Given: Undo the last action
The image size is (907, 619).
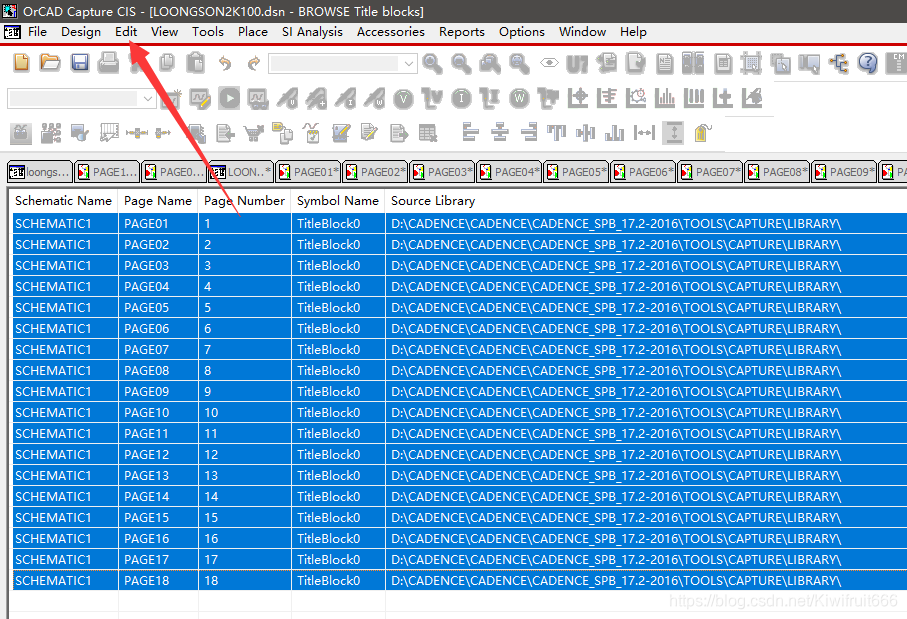Looking at the screenshot, I should click(x=225, y=64).
